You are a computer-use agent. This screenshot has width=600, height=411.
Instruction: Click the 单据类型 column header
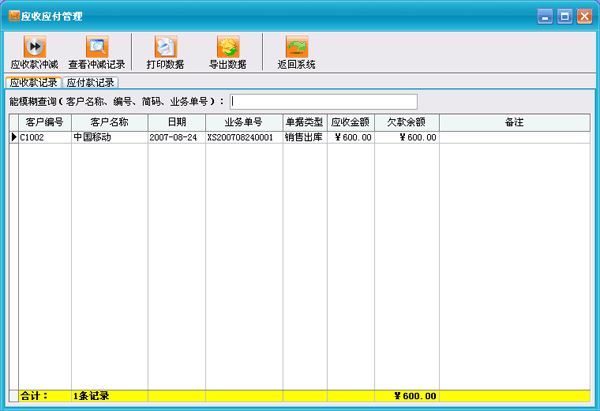coord(305,122)
